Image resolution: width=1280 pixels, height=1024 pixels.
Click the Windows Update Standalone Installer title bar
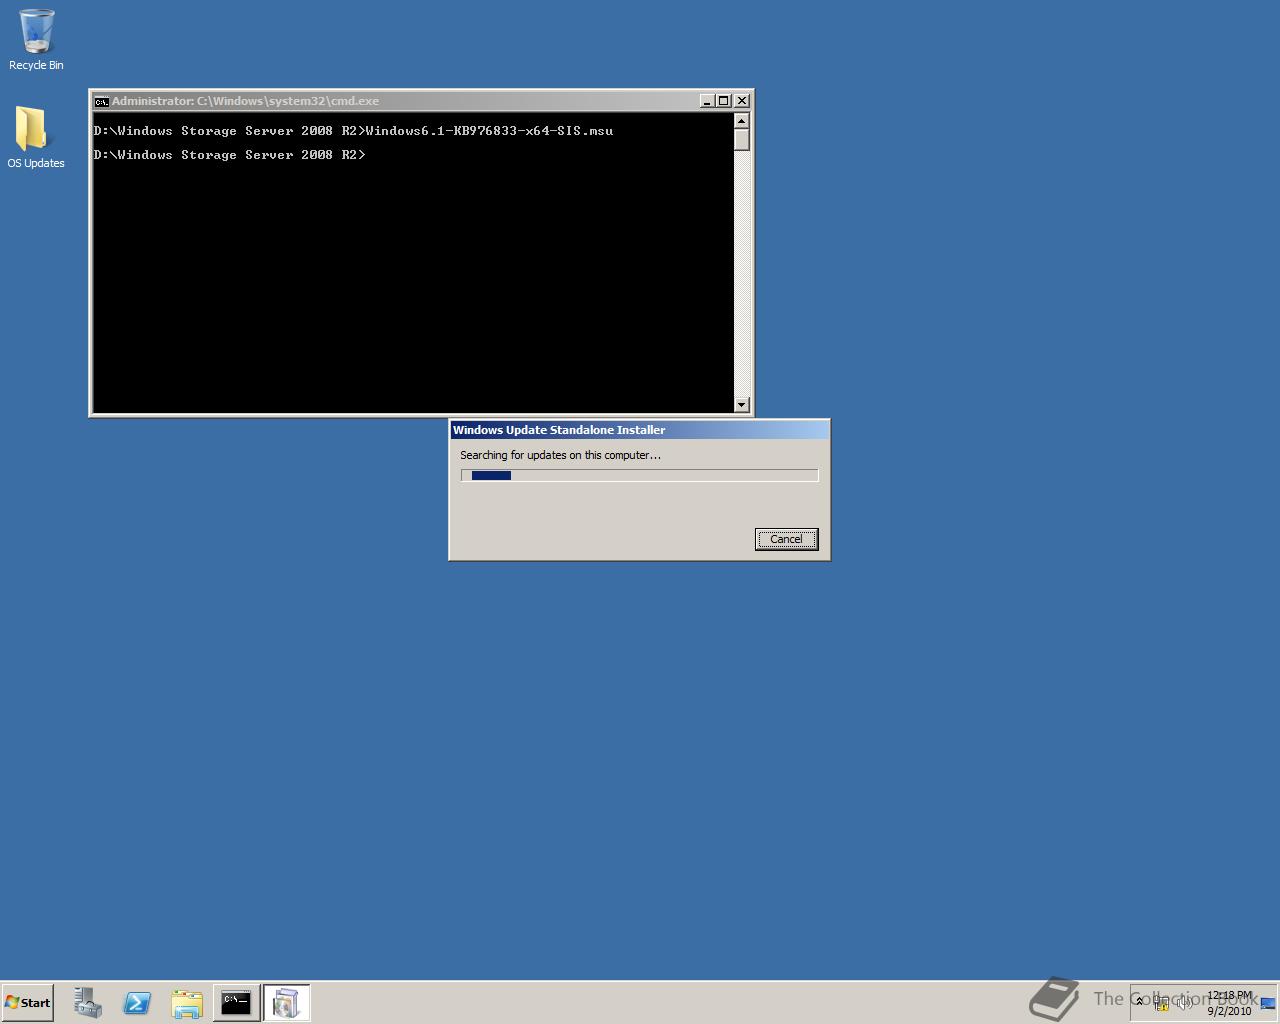click(x=640, y=430)
